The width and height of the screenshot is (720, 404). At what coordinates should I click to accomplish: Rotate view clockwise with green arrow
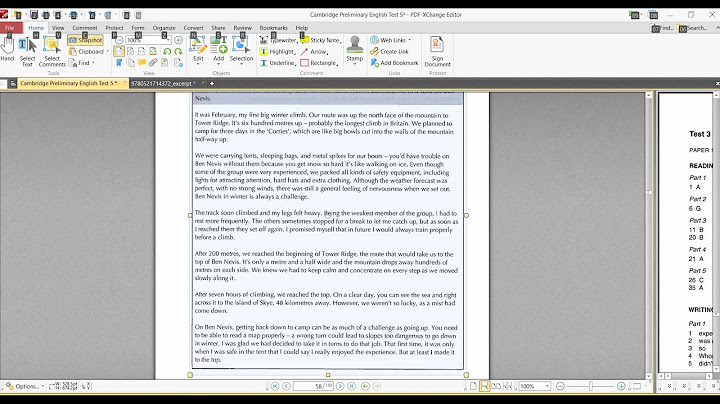(178, 51)
